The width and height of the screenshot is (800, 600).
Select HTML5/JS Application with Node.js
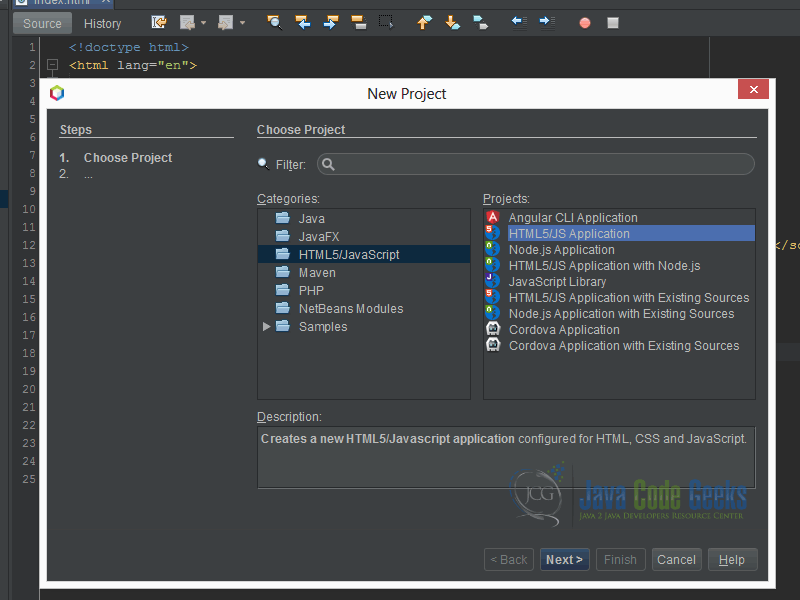pos(605,266)
